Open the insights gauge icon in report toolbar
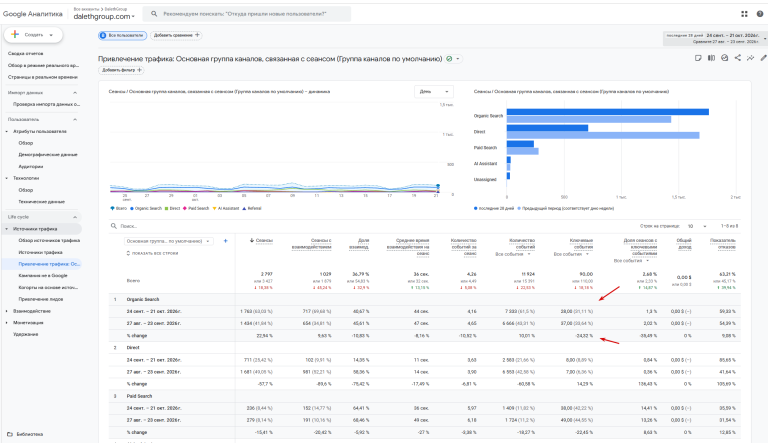The image size is (768, 443). point(724,58)
